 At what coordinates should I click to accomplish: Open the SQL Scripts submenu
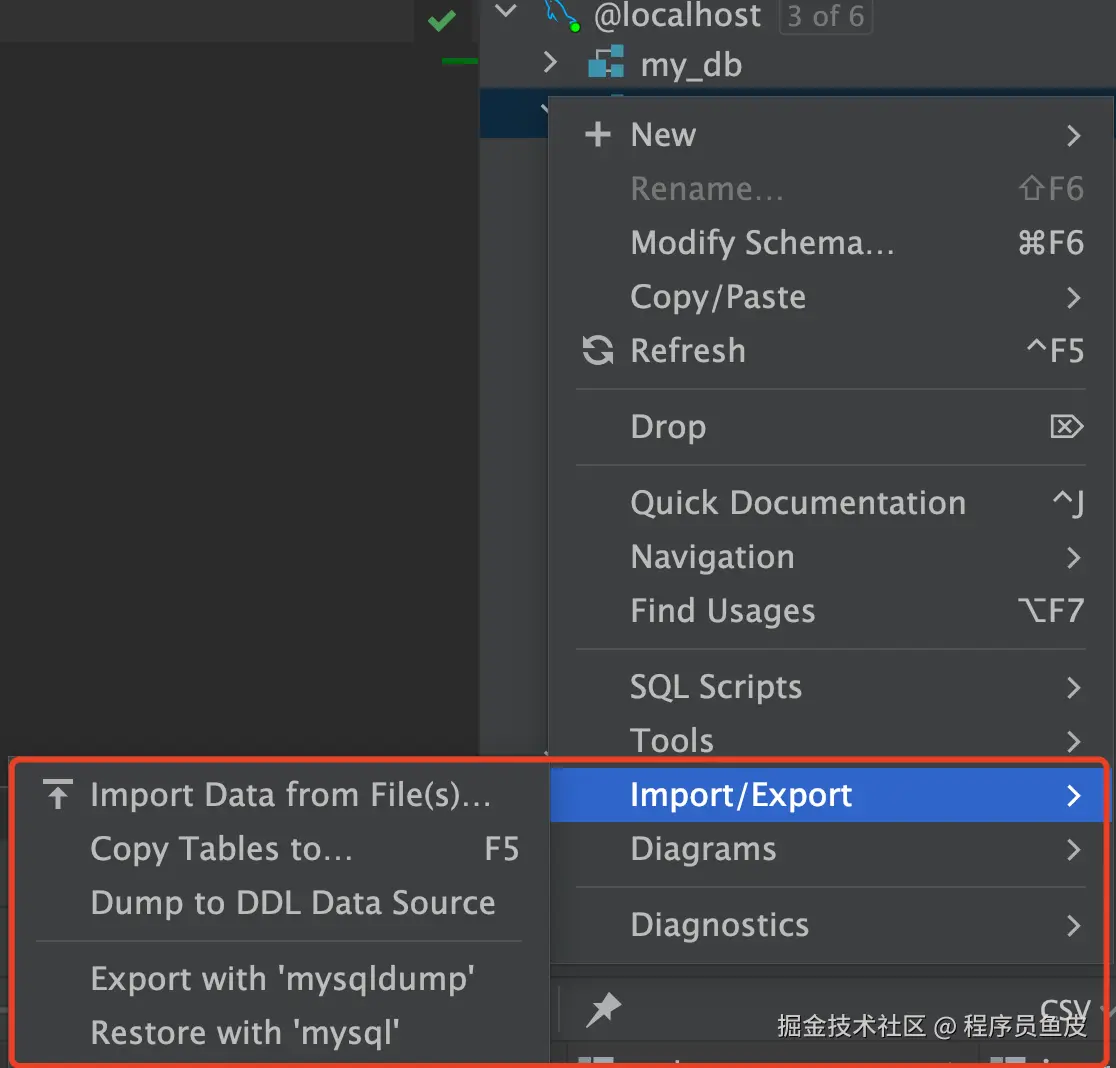pos(716,687)
